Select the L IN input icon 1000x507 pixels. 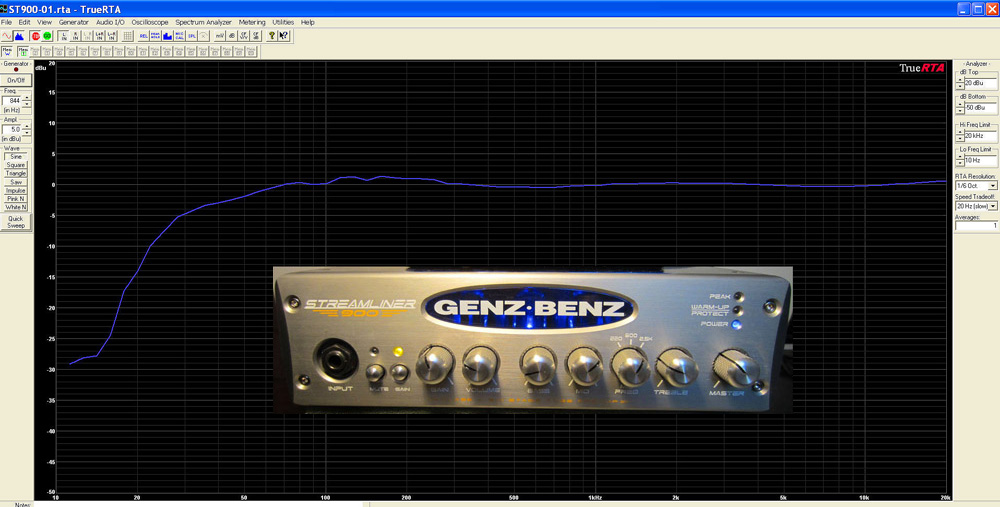[64, 36]
